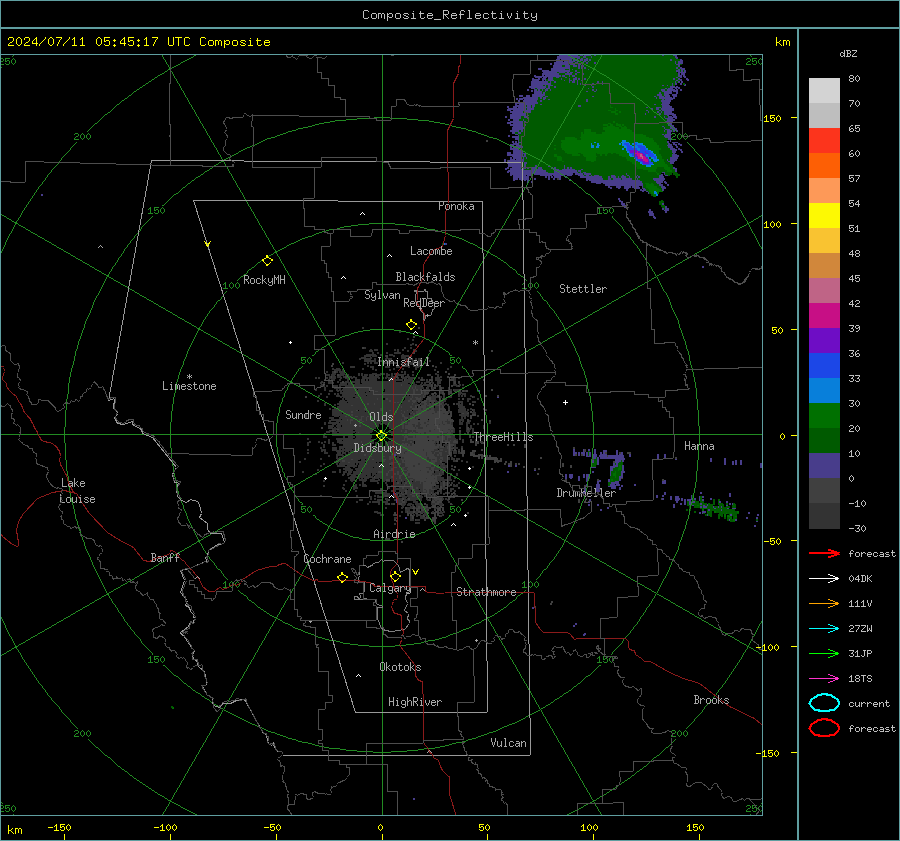900x841 pixels.
Task: Click the yellow diamond marker below RedDeer
Action: [412, 325]
